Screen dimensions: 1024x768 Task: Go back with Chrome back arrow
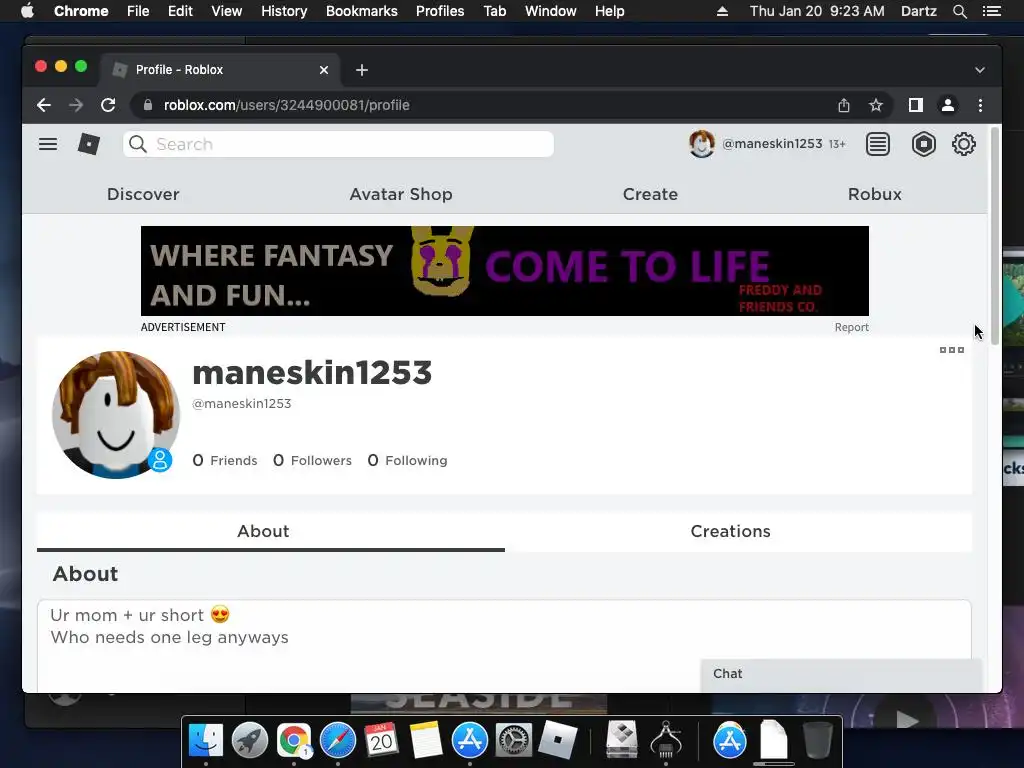(44, 105)
